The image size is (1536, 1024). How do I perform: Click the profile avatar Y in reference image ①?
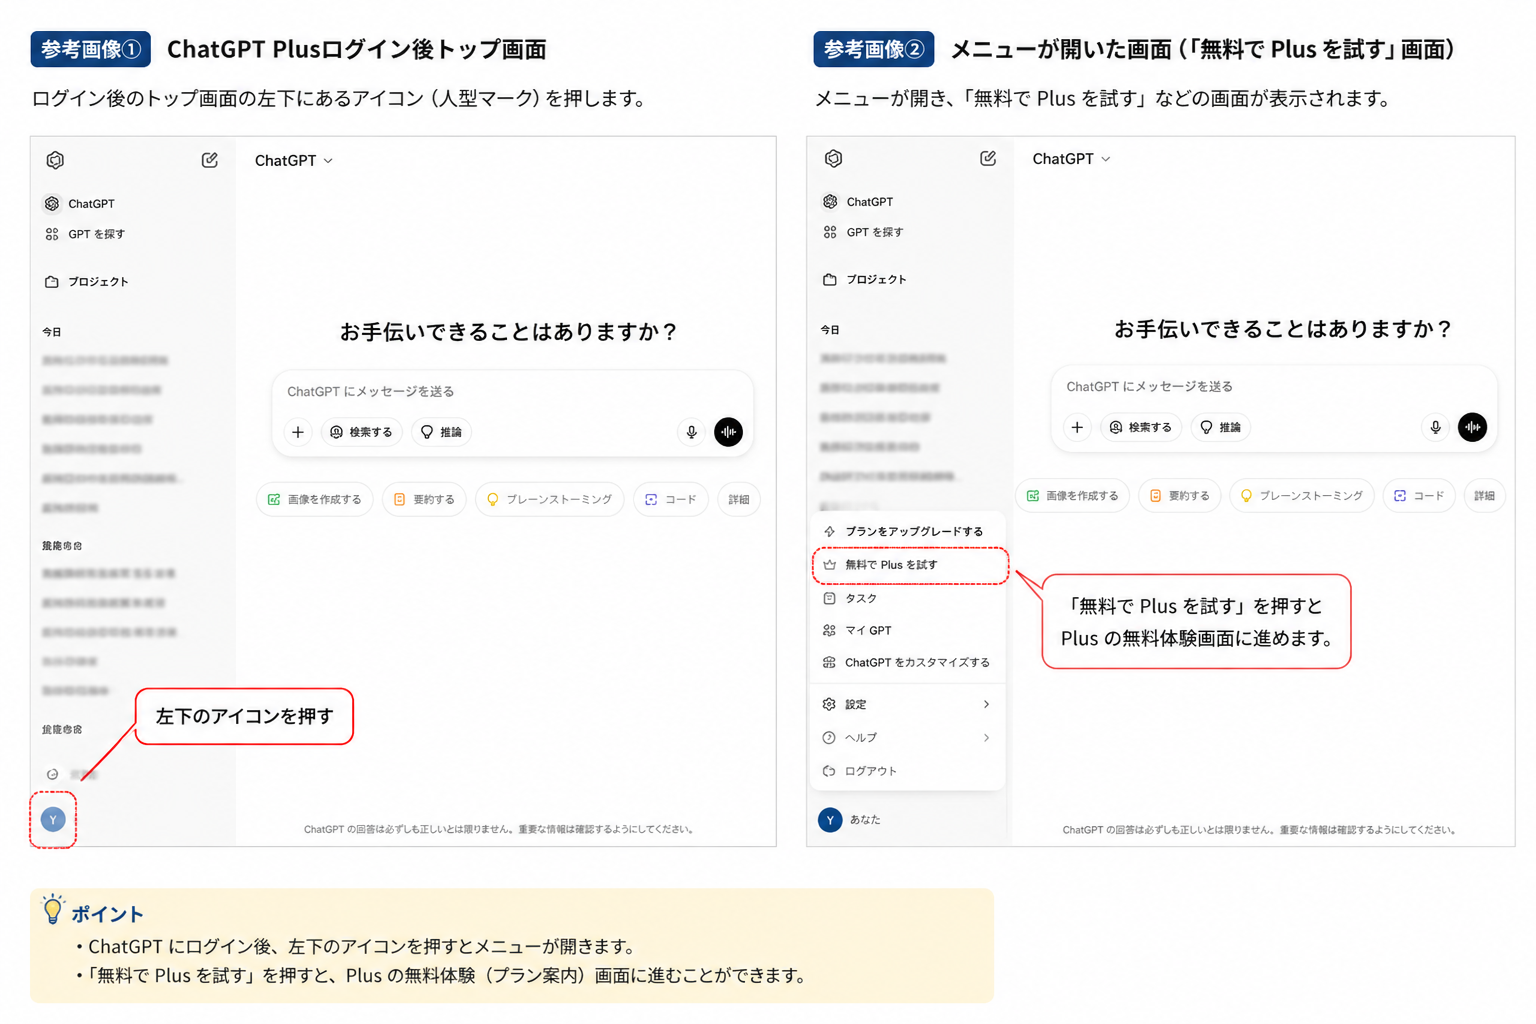pos(53,820)
